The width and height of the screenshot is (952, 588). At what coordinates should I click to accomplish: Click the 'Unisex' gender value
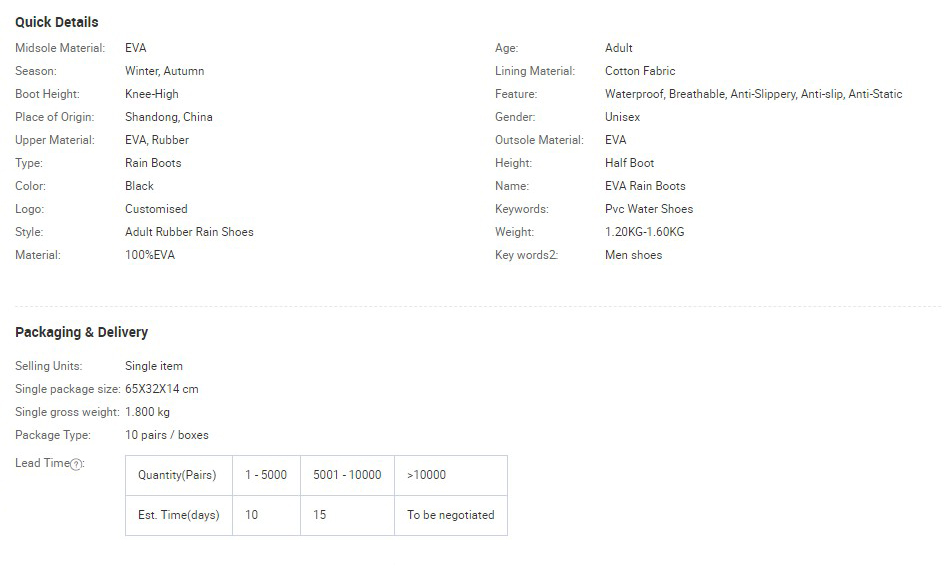tap(622, 117)
